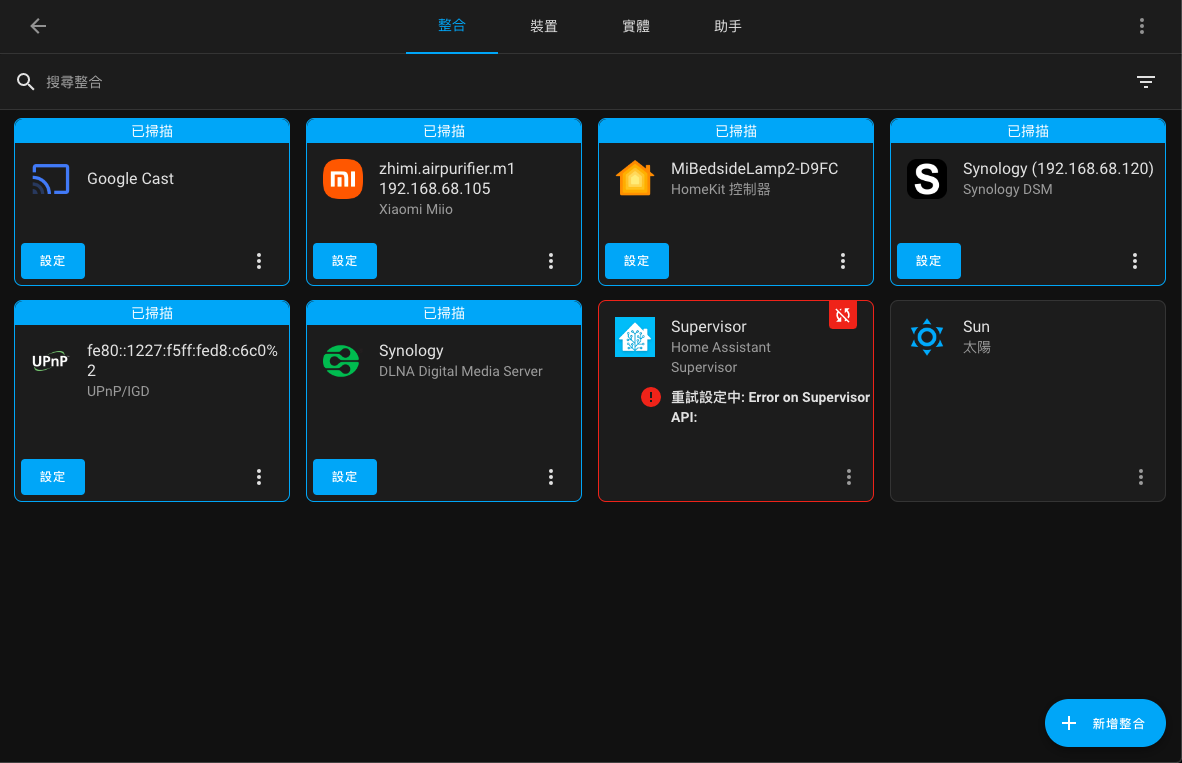Switch to the 整合 tab
This screenshot has width=1182, height=763.
tap(452, 26)
